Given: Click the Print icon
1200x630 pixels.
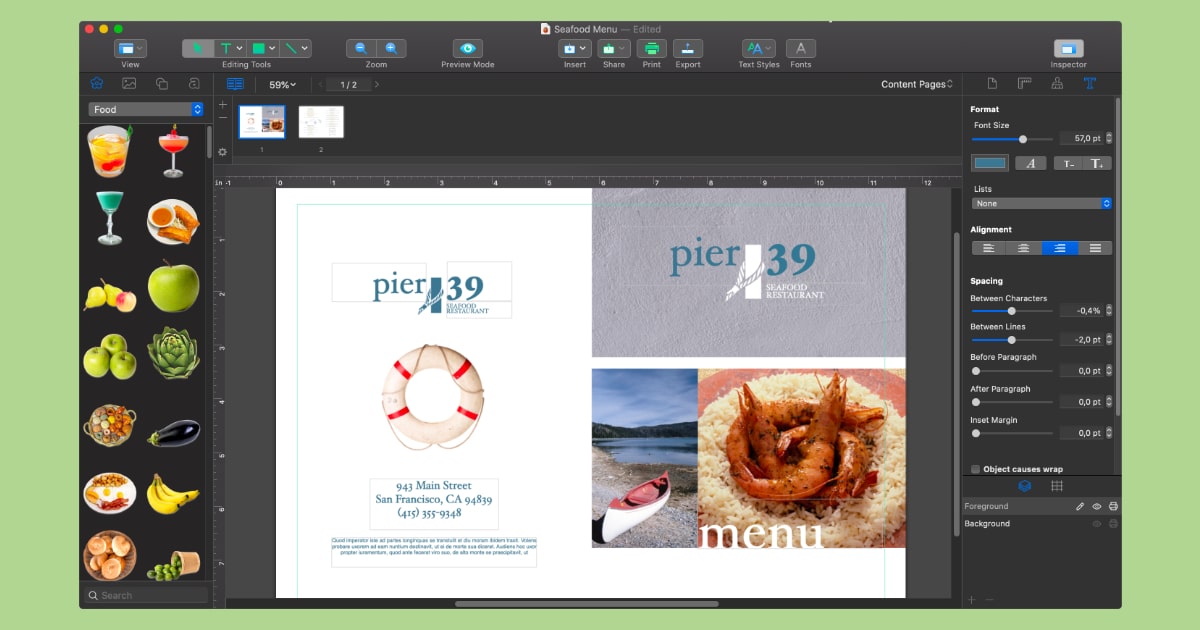Looking at the screenshot, I should pos(651,47).
